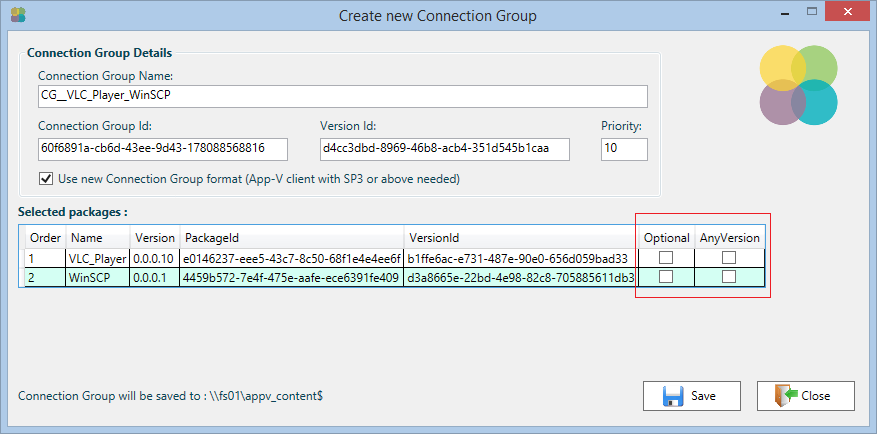Click the door Close icon
The width and height of the screenshot is (877, 434).
[785, 395]
